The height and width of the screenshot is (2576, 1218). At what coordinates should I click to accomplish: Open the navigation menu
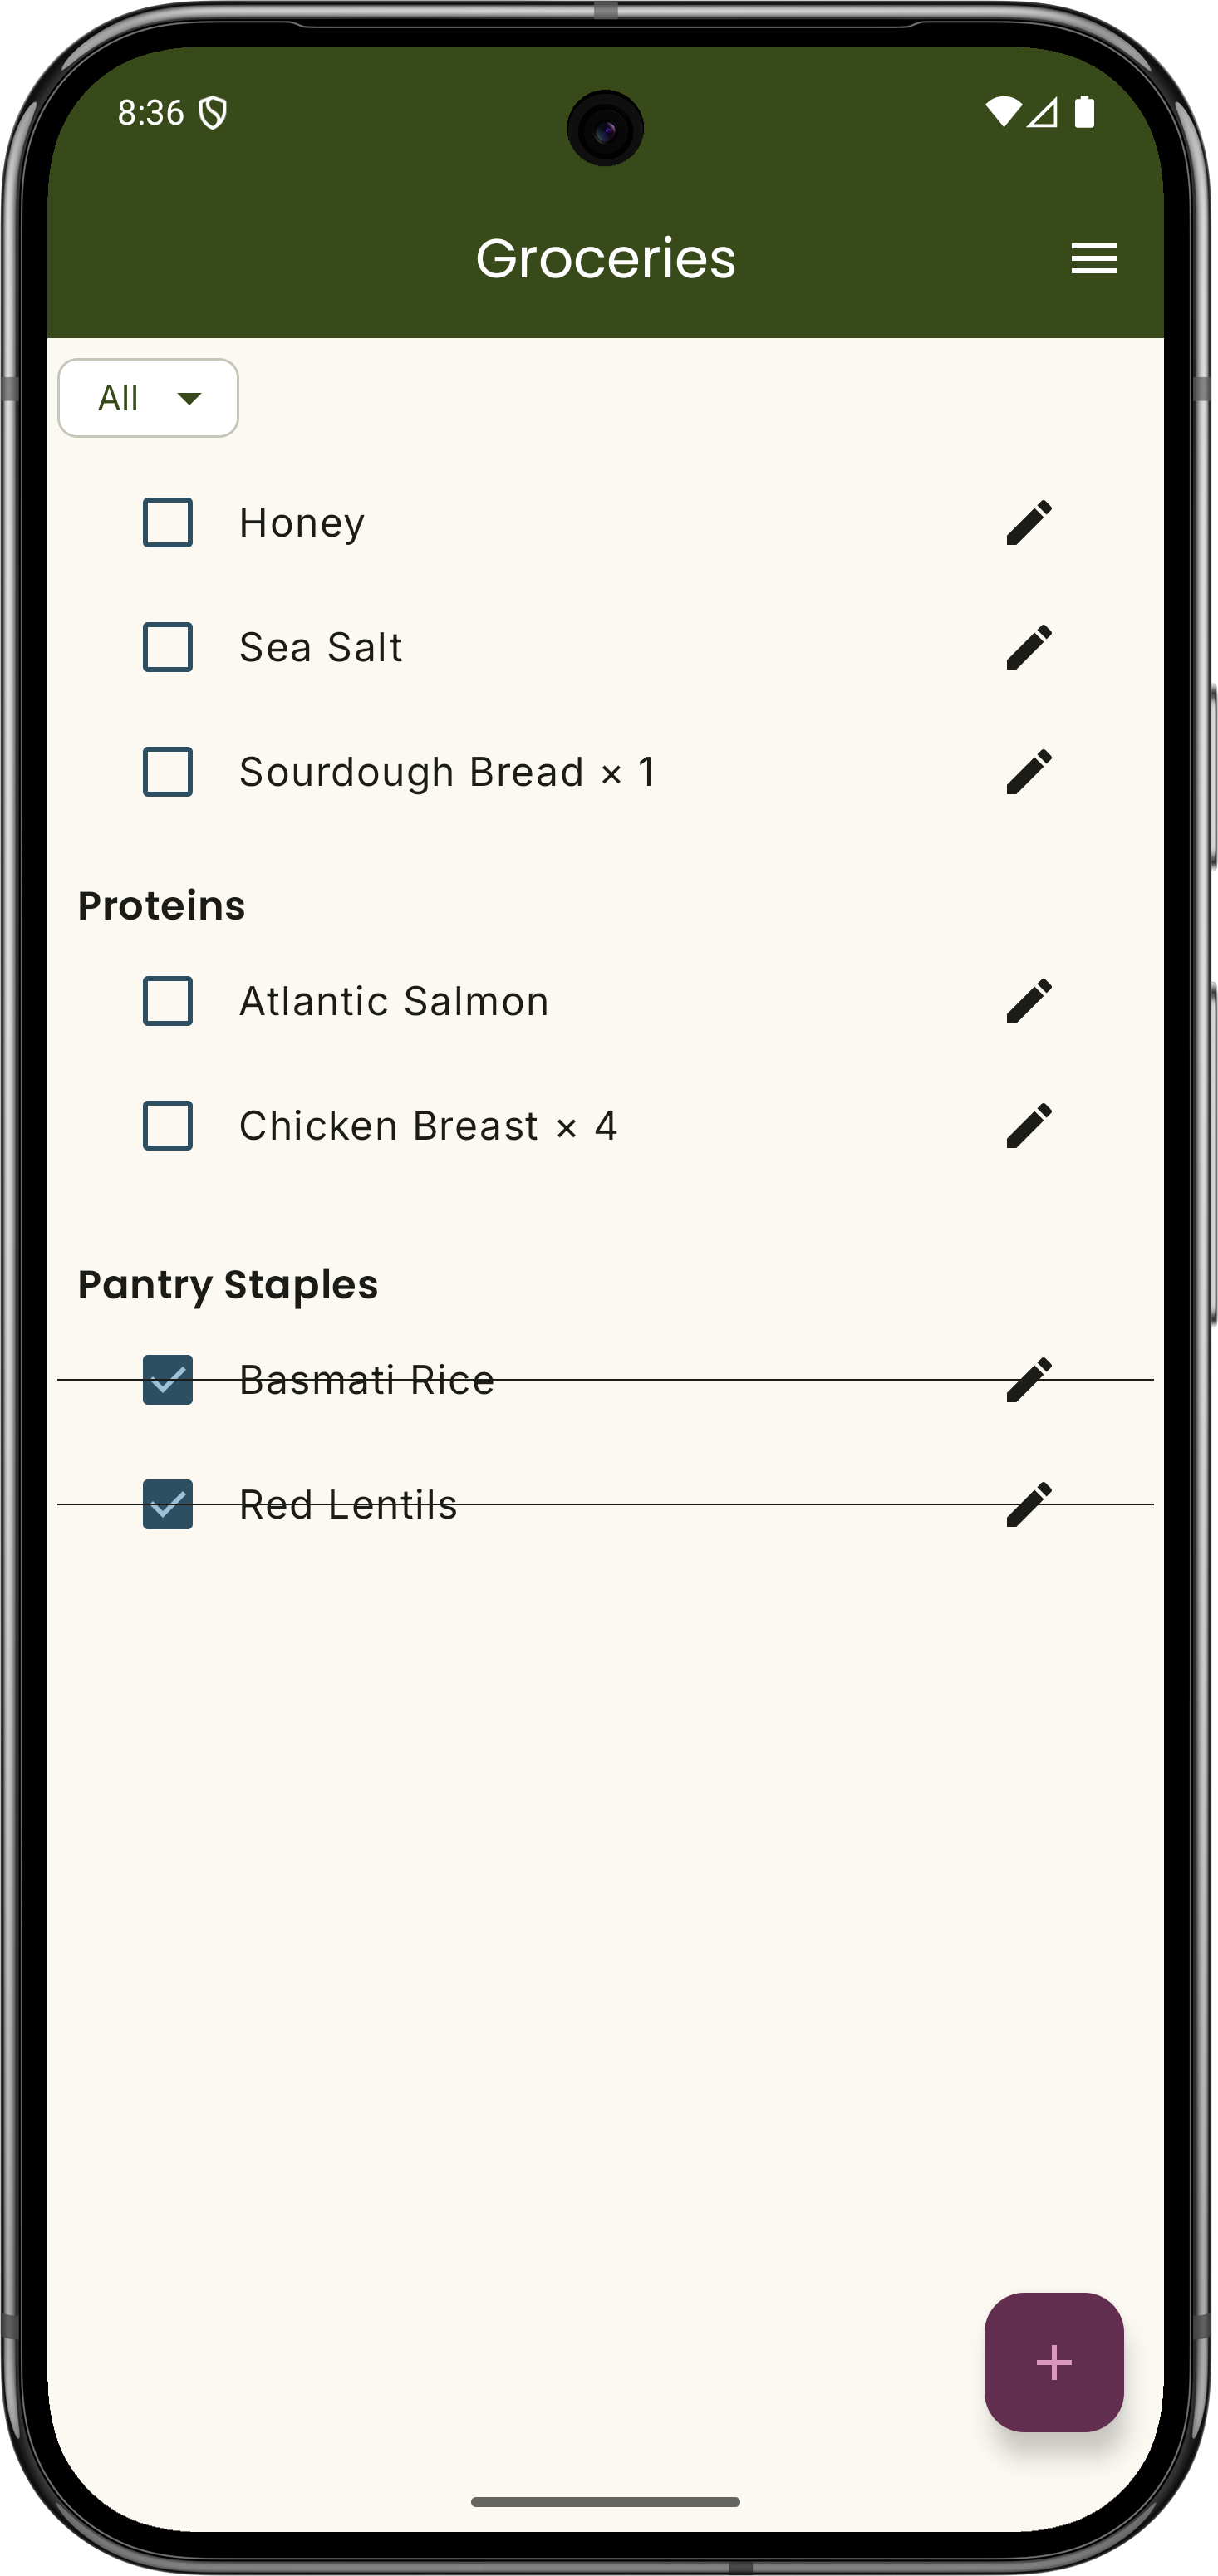(x=1094, y=258)
